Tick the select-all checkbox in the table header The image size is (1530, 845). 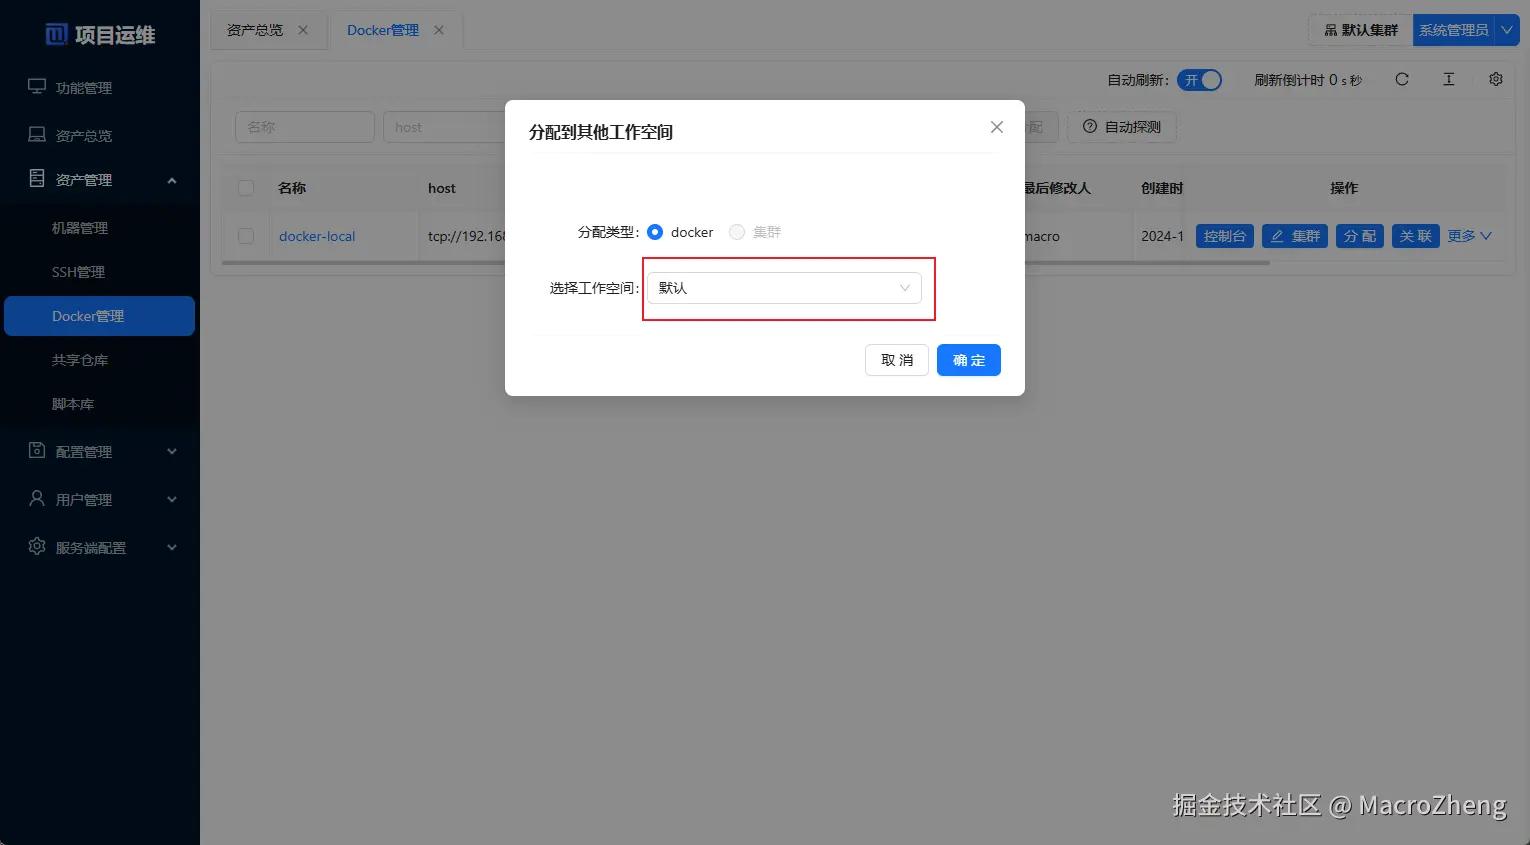click(x=246, y=188)
